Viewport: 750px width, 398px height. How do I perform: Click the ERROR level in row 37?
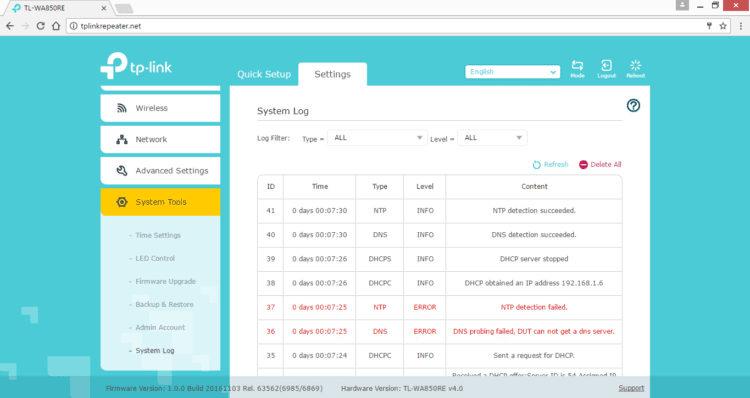point(425,307)
